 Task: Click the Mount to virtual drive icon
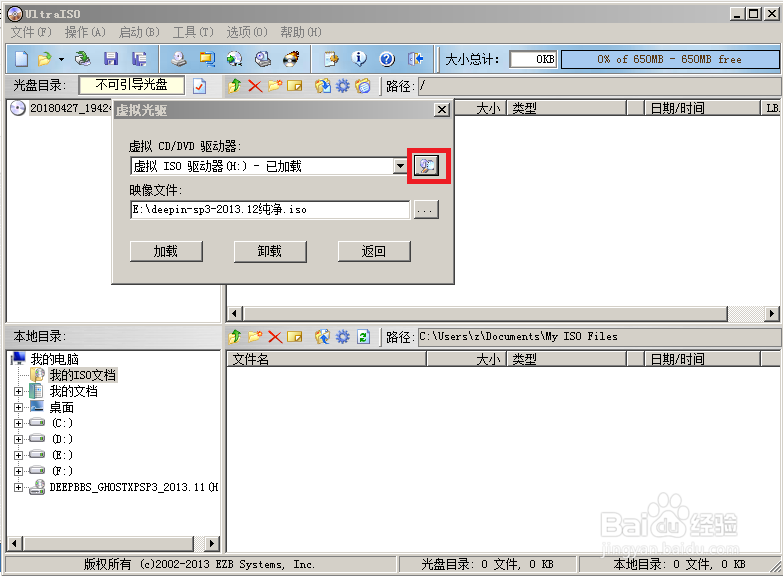[263, 59]
